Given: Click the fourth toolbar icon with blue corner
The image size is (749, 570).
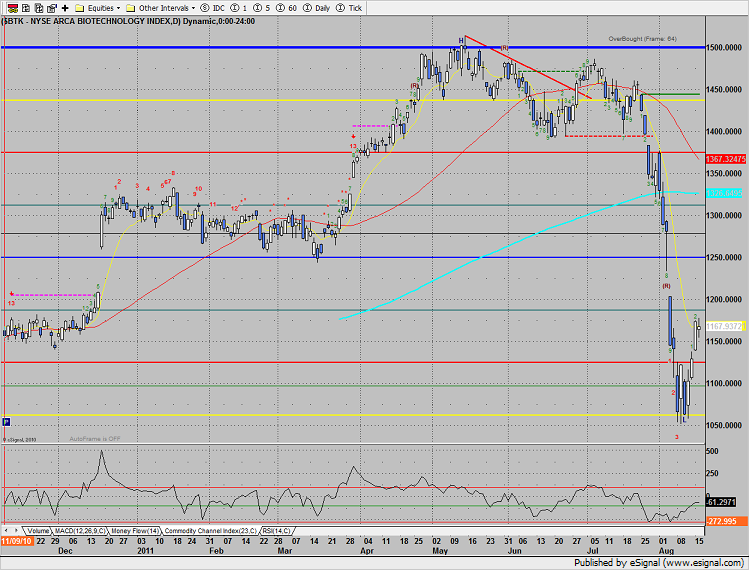Looking at the screenshot, I should point(52,8).
